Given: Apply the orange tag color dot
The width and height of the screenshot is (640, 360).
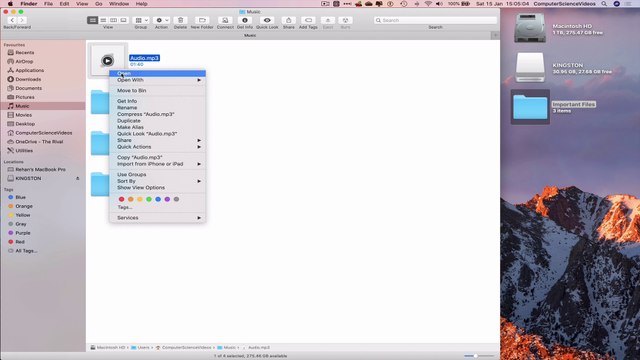Looking at the screenshot, I should (131, 199).
